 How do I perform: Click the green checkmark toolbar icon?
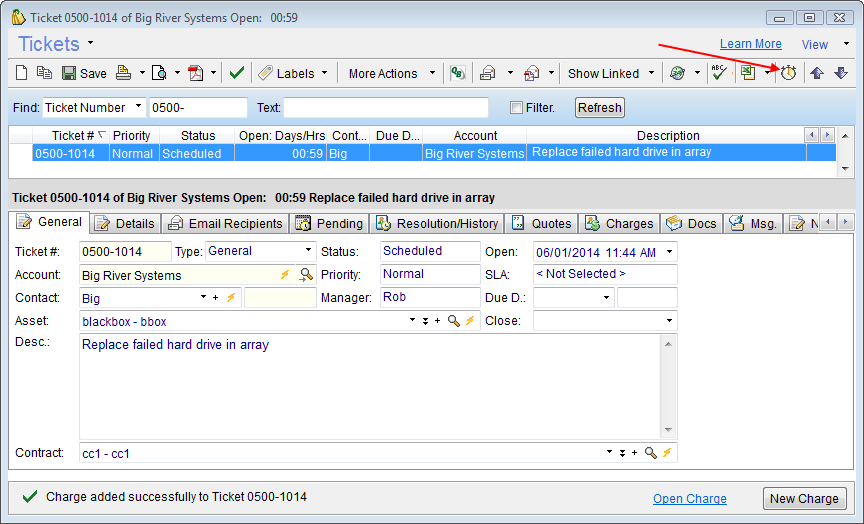236,73
